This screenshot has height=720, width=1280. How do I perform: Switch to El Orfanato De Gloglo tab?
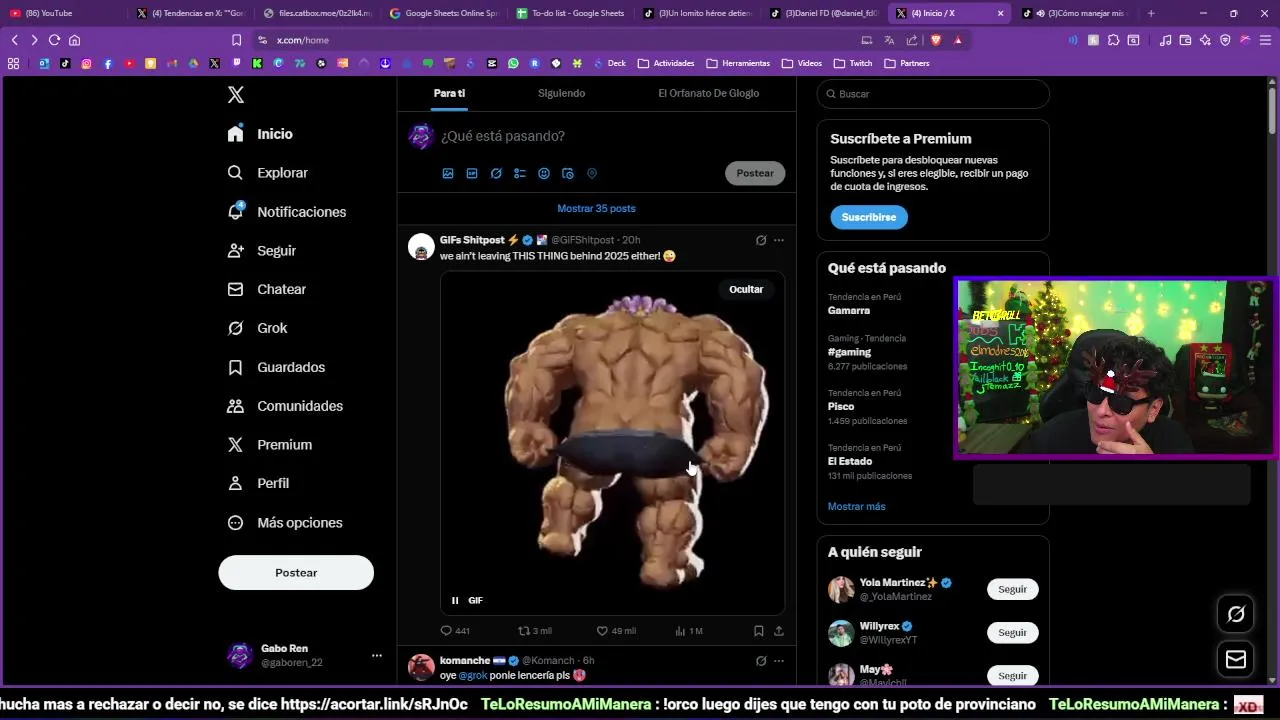click(x=708, y=93)
